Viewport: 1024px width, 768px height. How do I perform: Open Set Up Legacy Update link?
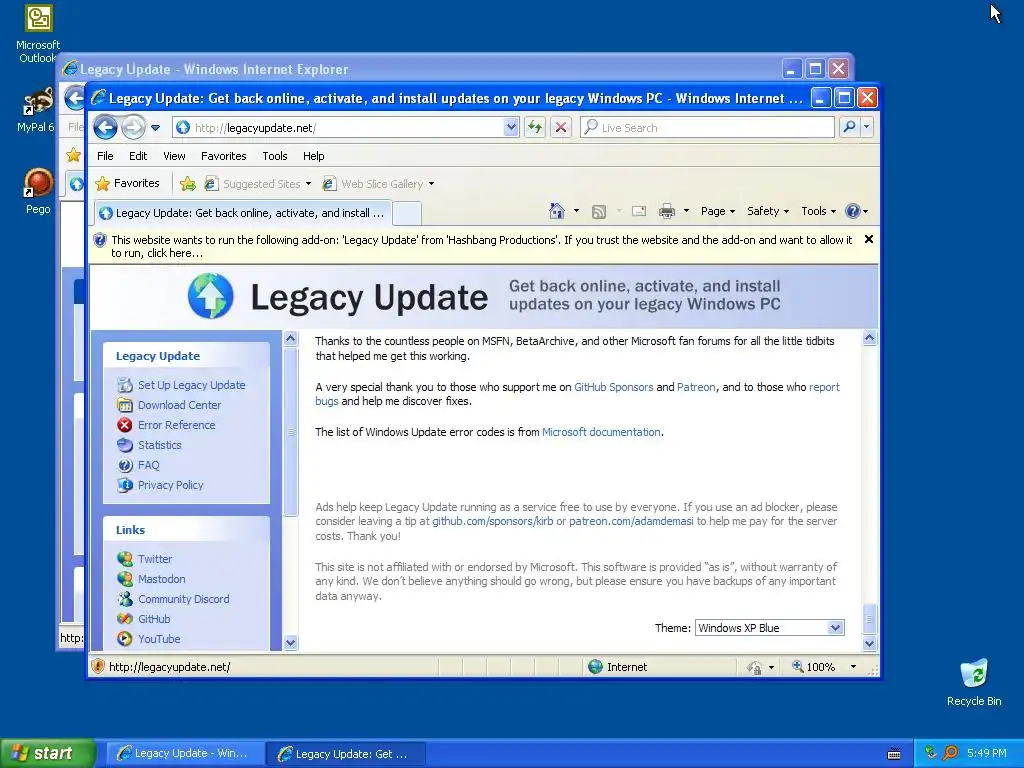click(x=191, y=385)
